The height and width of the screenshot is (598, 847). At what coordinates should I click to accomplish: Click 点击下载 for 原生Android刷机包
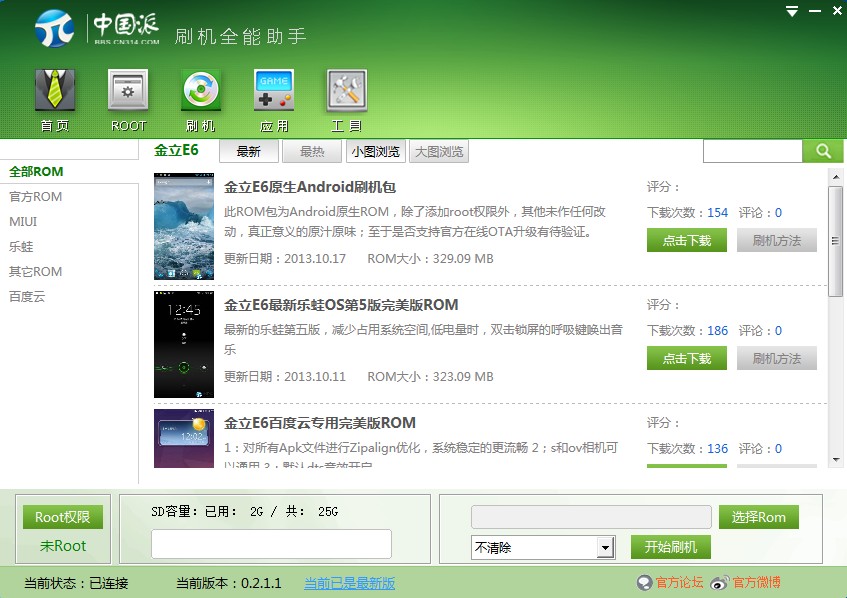tap(687, 240)
